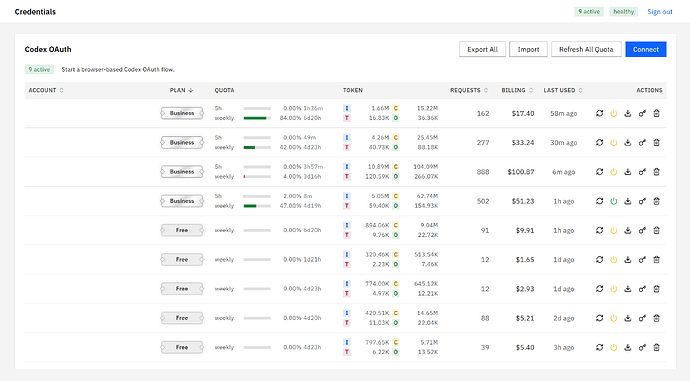This screenshot has height=381, width=690.
Task: Toggle power for the $100.87 account
Action: click(x=613, y=172)
